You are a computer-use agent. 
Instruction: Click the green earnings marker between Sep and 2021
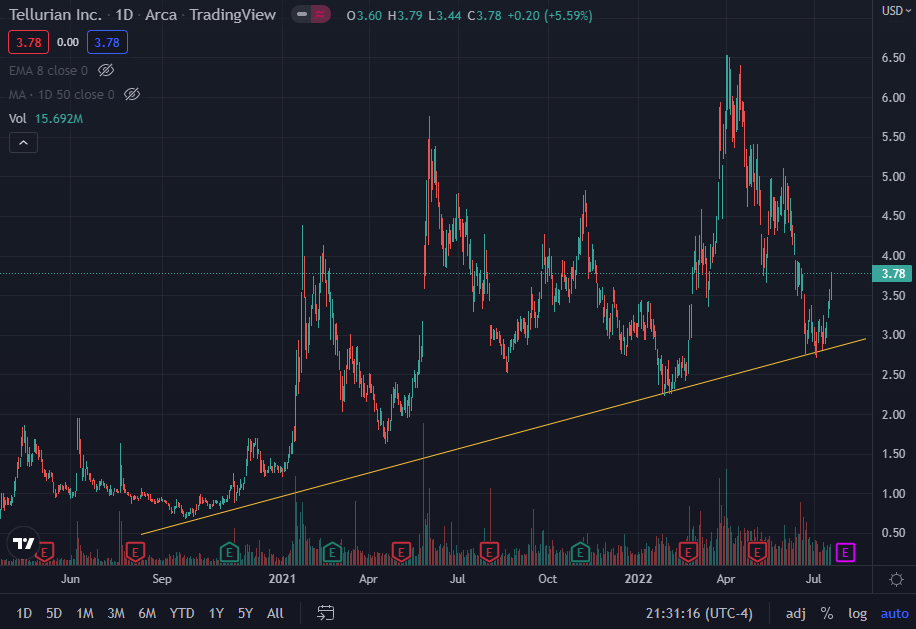(x=229, y=552)
